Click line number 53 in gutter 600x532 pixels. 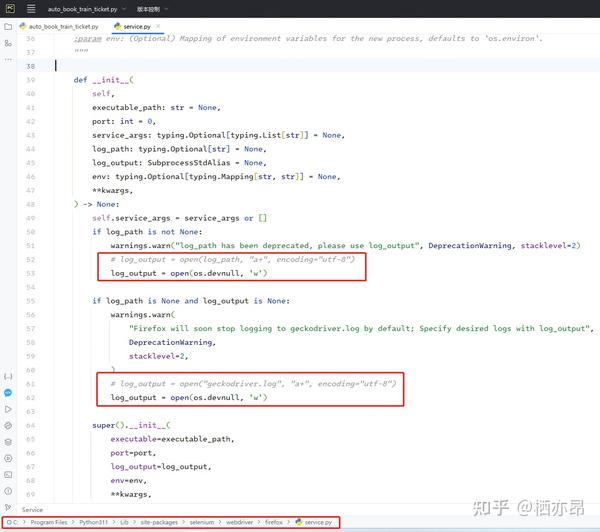point(31,273)
